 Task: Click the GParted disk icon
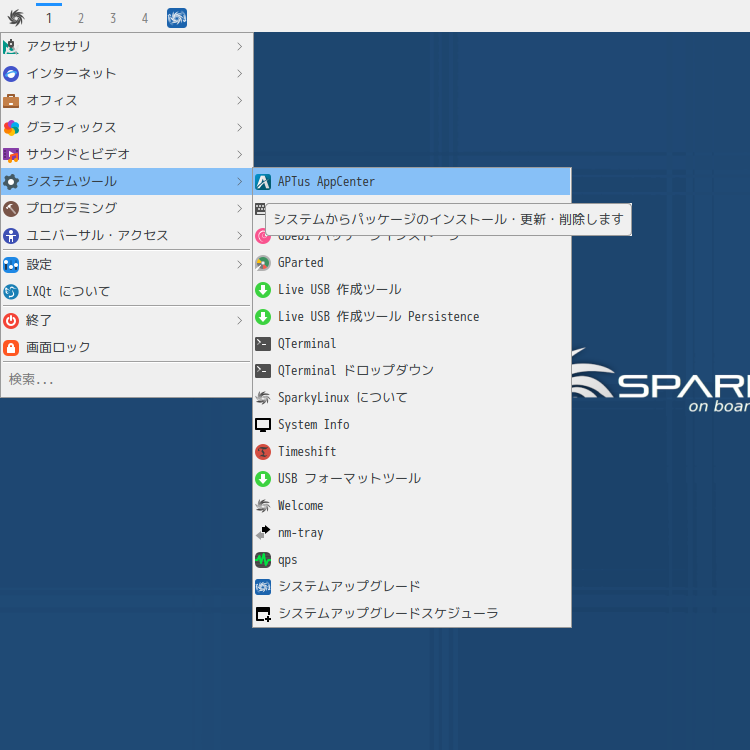[x=263, y=263]
